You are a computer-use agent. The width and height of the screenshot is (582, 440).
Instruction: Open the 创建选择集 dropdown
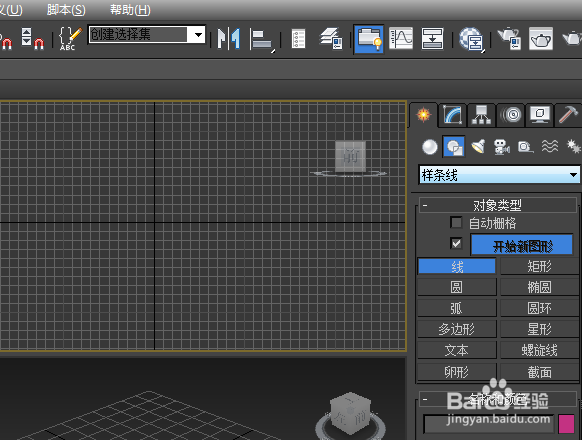tap(147, 35)
